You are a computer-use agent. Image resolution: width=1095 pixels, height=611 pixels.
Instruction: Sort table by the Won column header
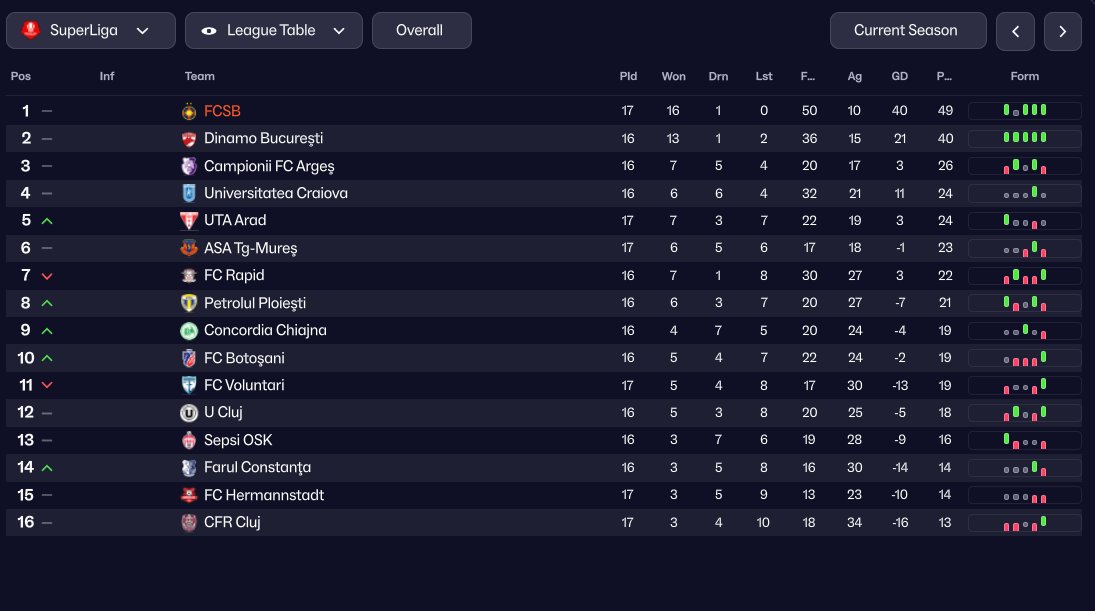[673, 77]
